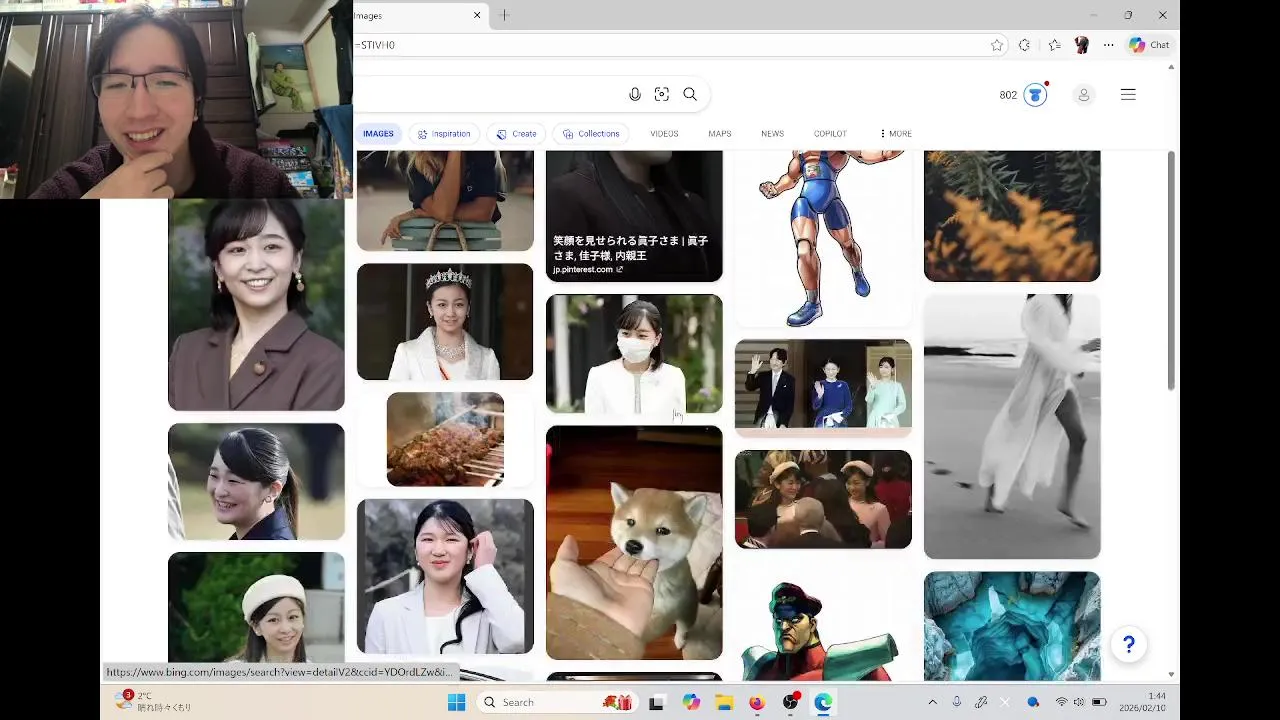Open the grilled skewers image
This screenshot has width=1280, height=720.
tap(445, 439)
